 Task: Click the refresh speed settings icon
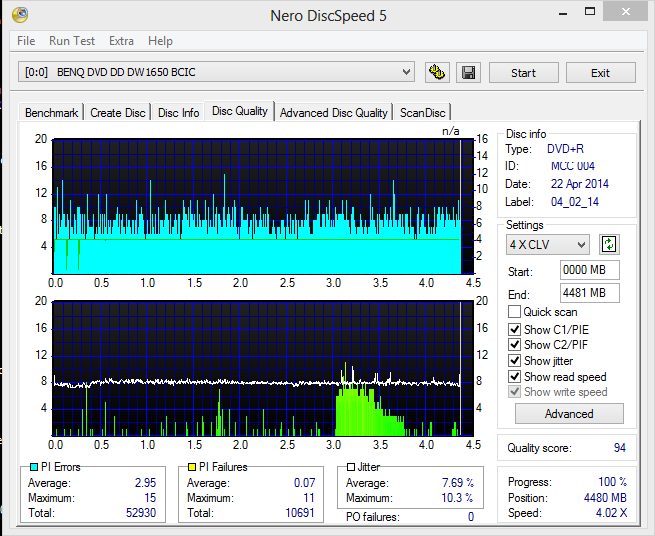coord(609,244)
